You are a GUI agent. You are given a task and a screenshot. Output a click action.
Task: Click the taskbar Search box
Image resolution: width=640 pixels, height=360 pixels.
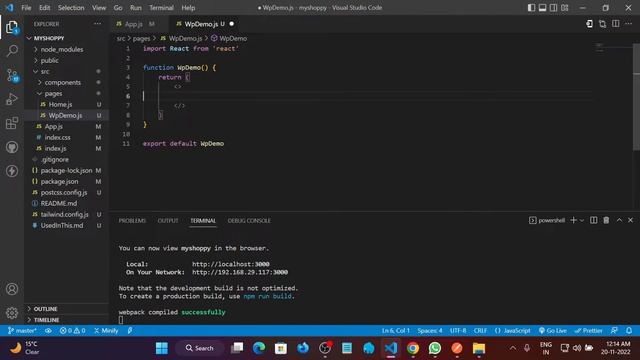pyautogui.click(x=200, y=348)
